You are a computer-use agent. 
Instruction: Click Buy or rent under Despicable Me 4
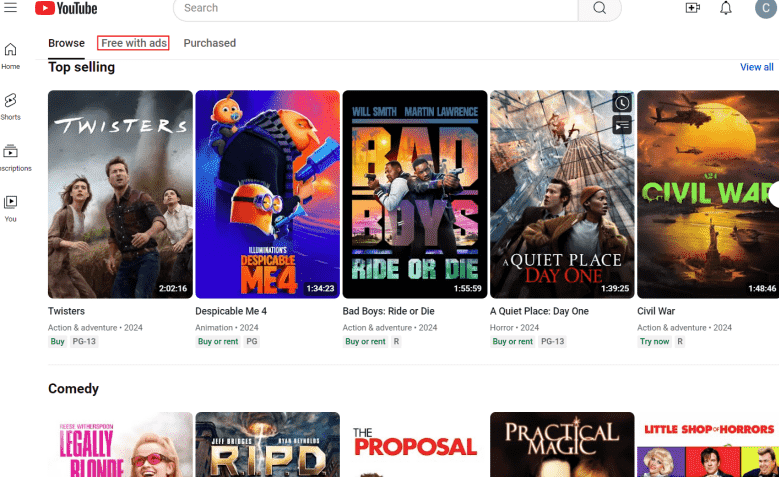[218, 342]
